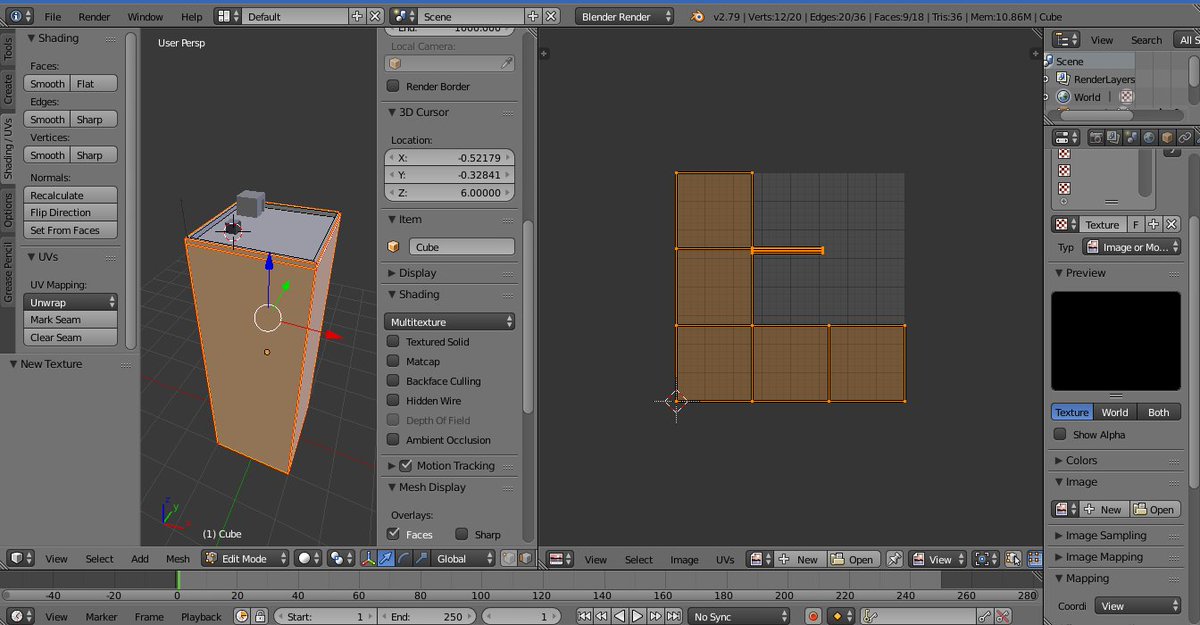Open the pivot point selector

(341, 558)
